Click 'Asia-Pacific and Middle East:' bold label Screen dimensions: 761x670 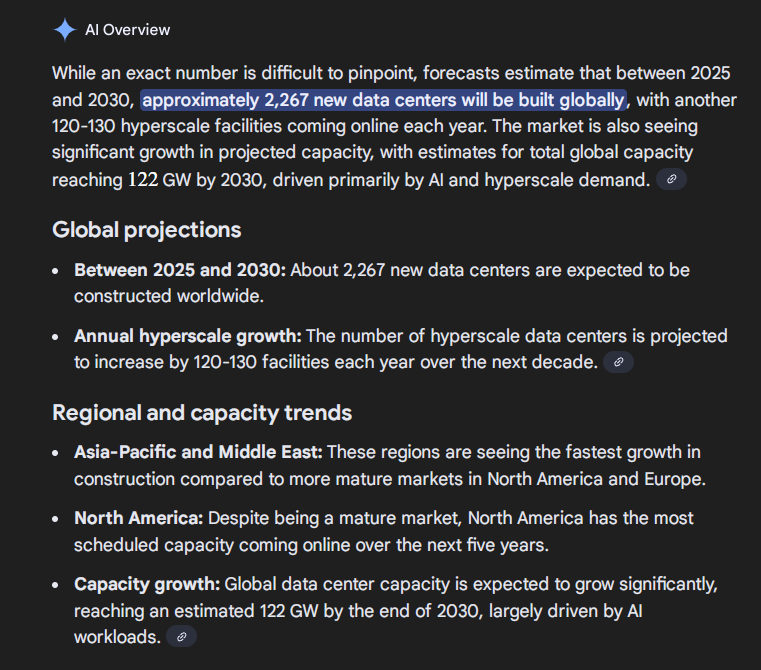pyautogui.click(x=198, y=452)
